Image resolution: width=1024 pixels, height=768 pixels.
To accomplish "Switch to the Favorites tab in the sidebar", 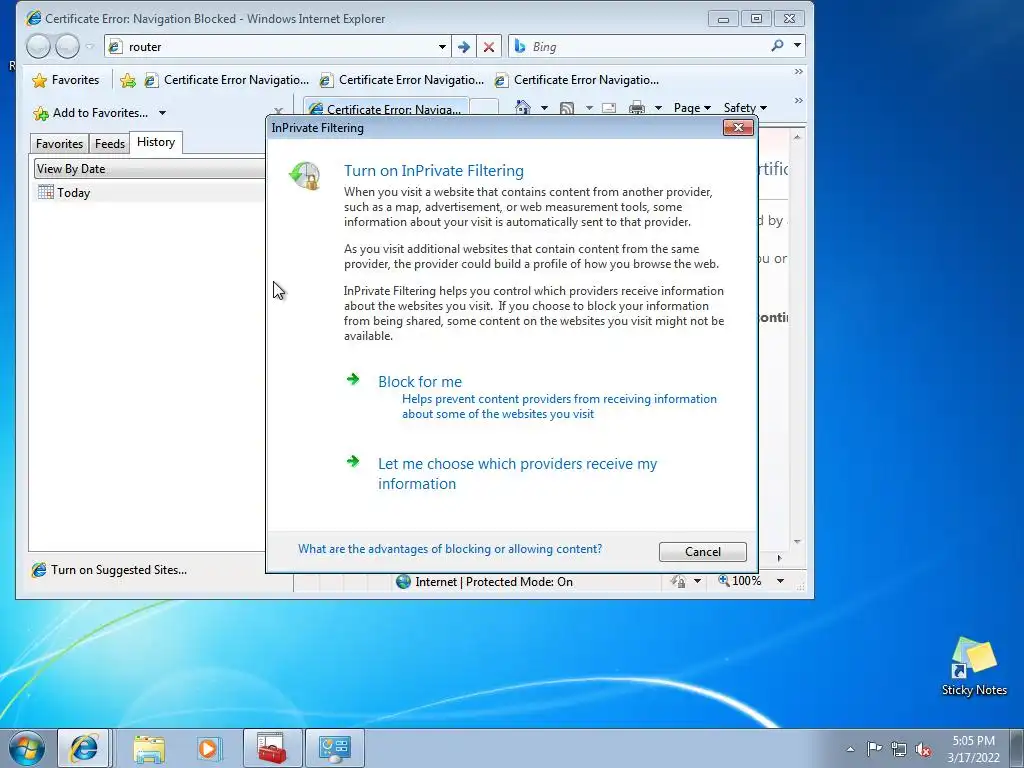I will 59,144.
